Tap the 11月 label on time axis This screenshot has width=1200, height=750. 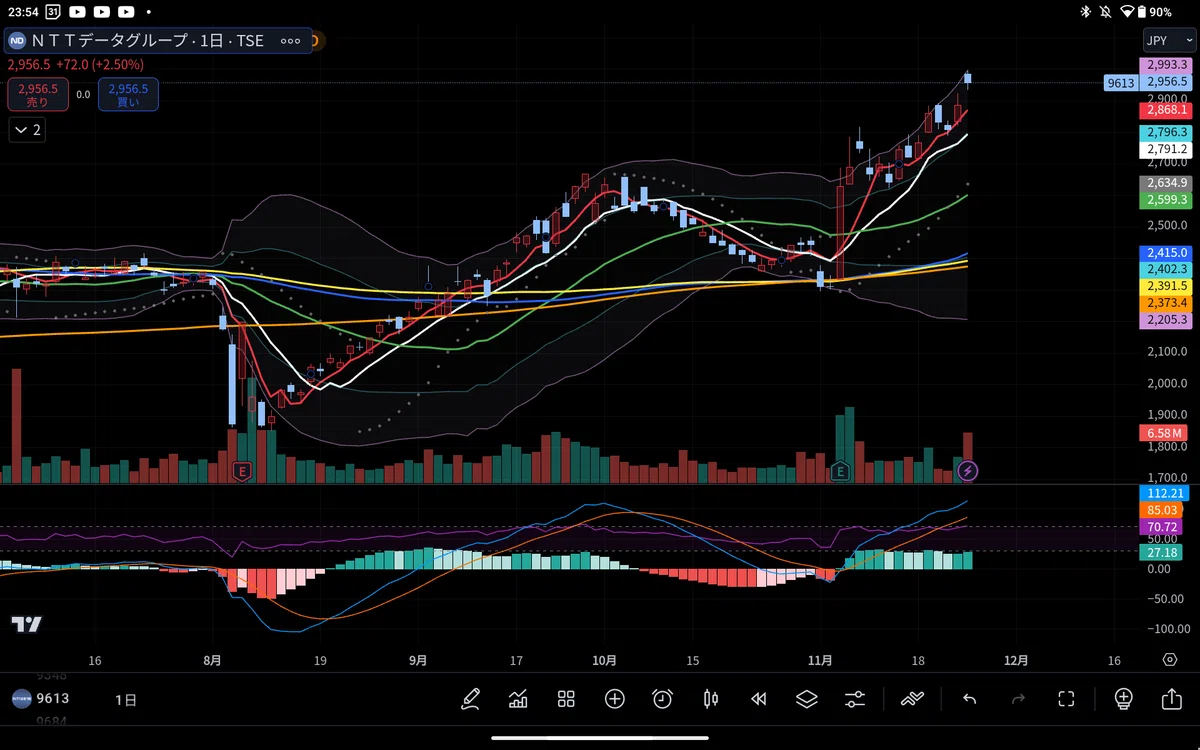tap(820, 660)
